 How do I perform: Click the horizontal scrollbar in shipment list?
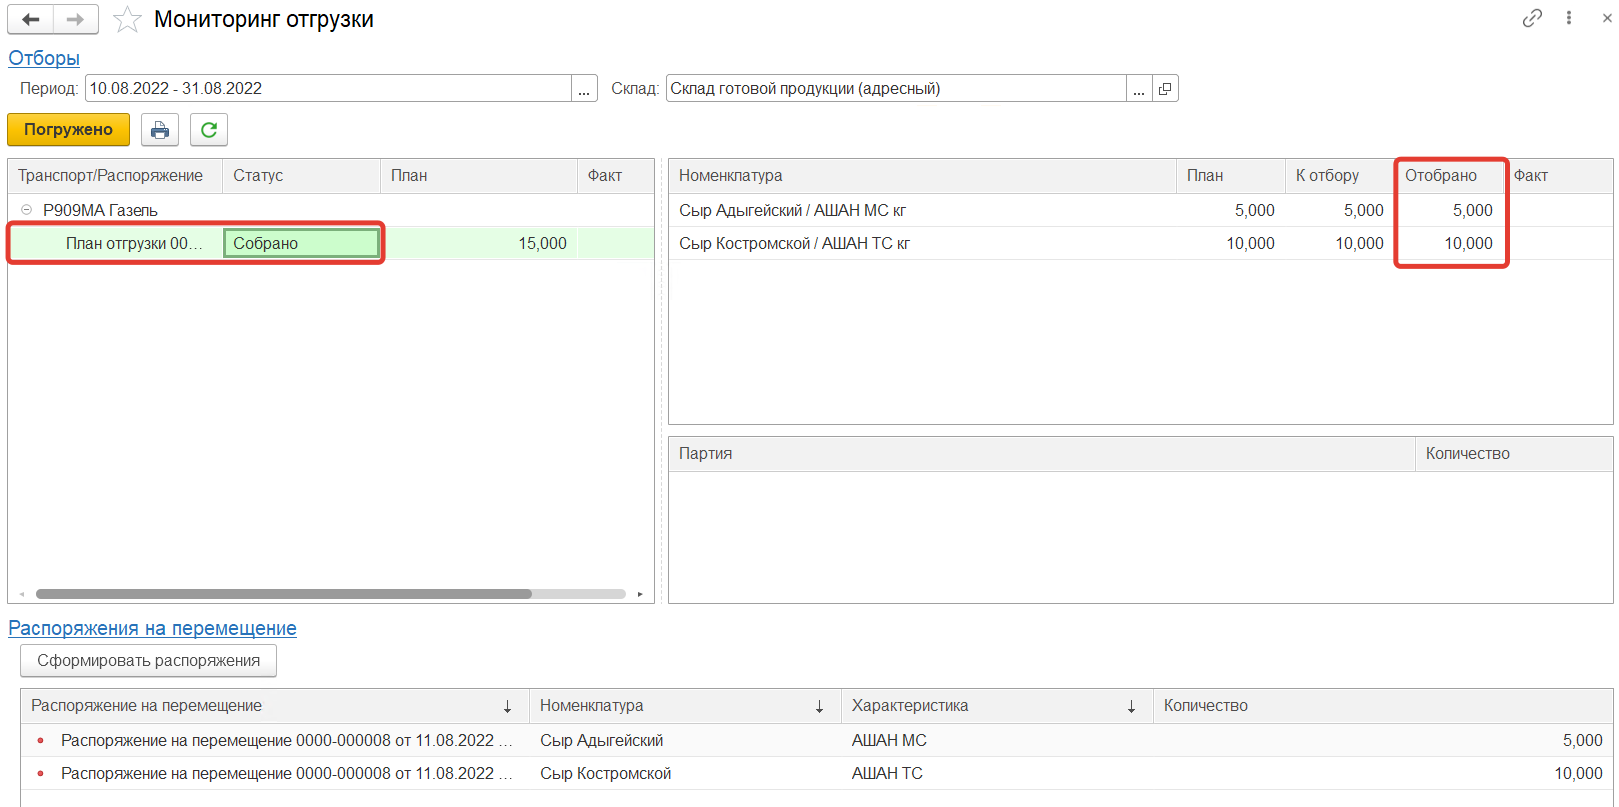pos(284,594)
